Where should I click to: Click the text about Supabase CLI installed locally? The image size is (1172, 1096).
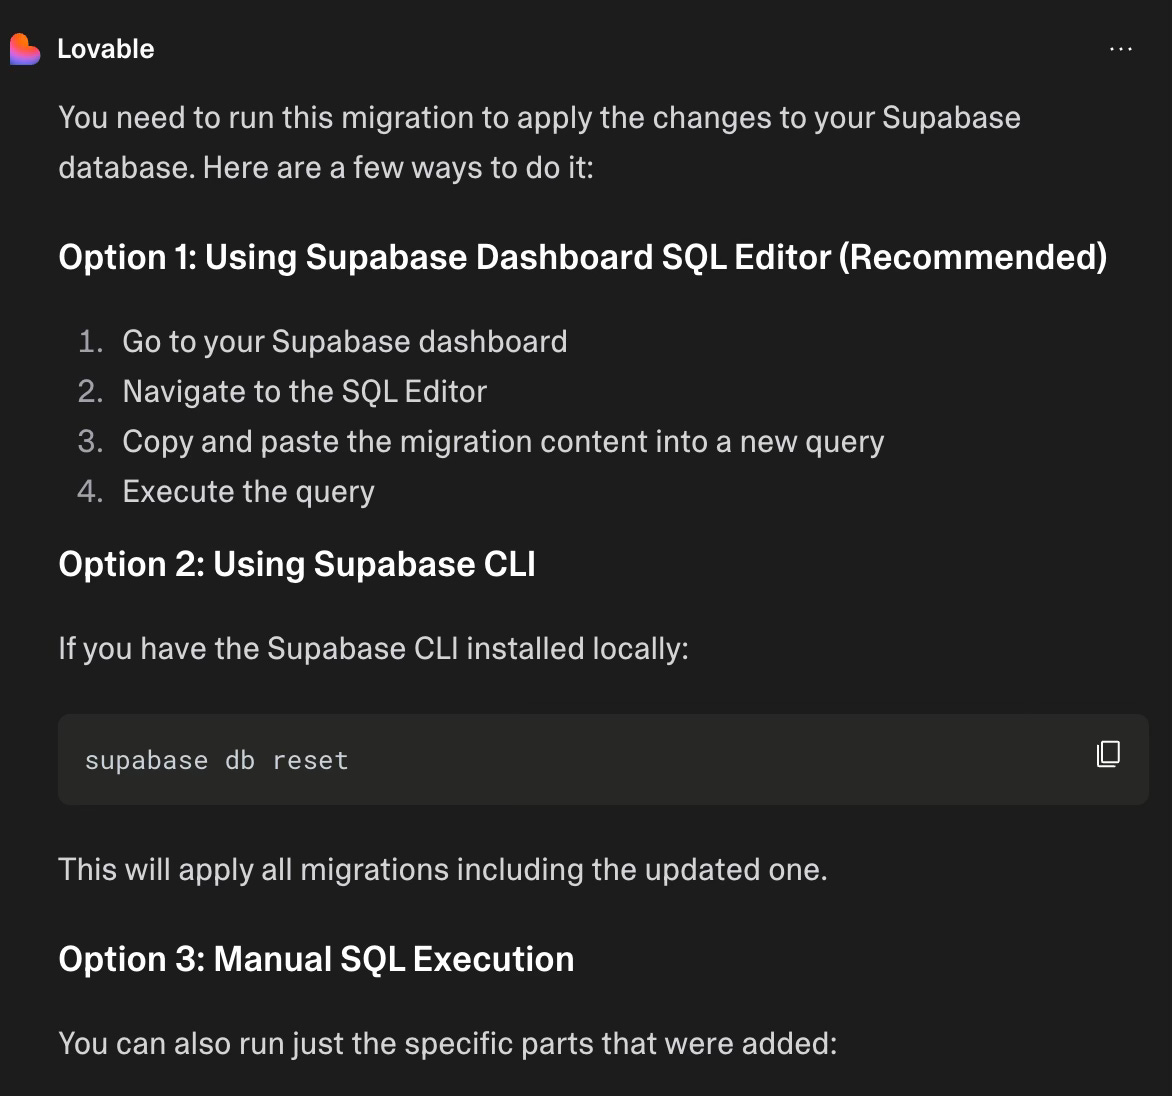[373, 649]
